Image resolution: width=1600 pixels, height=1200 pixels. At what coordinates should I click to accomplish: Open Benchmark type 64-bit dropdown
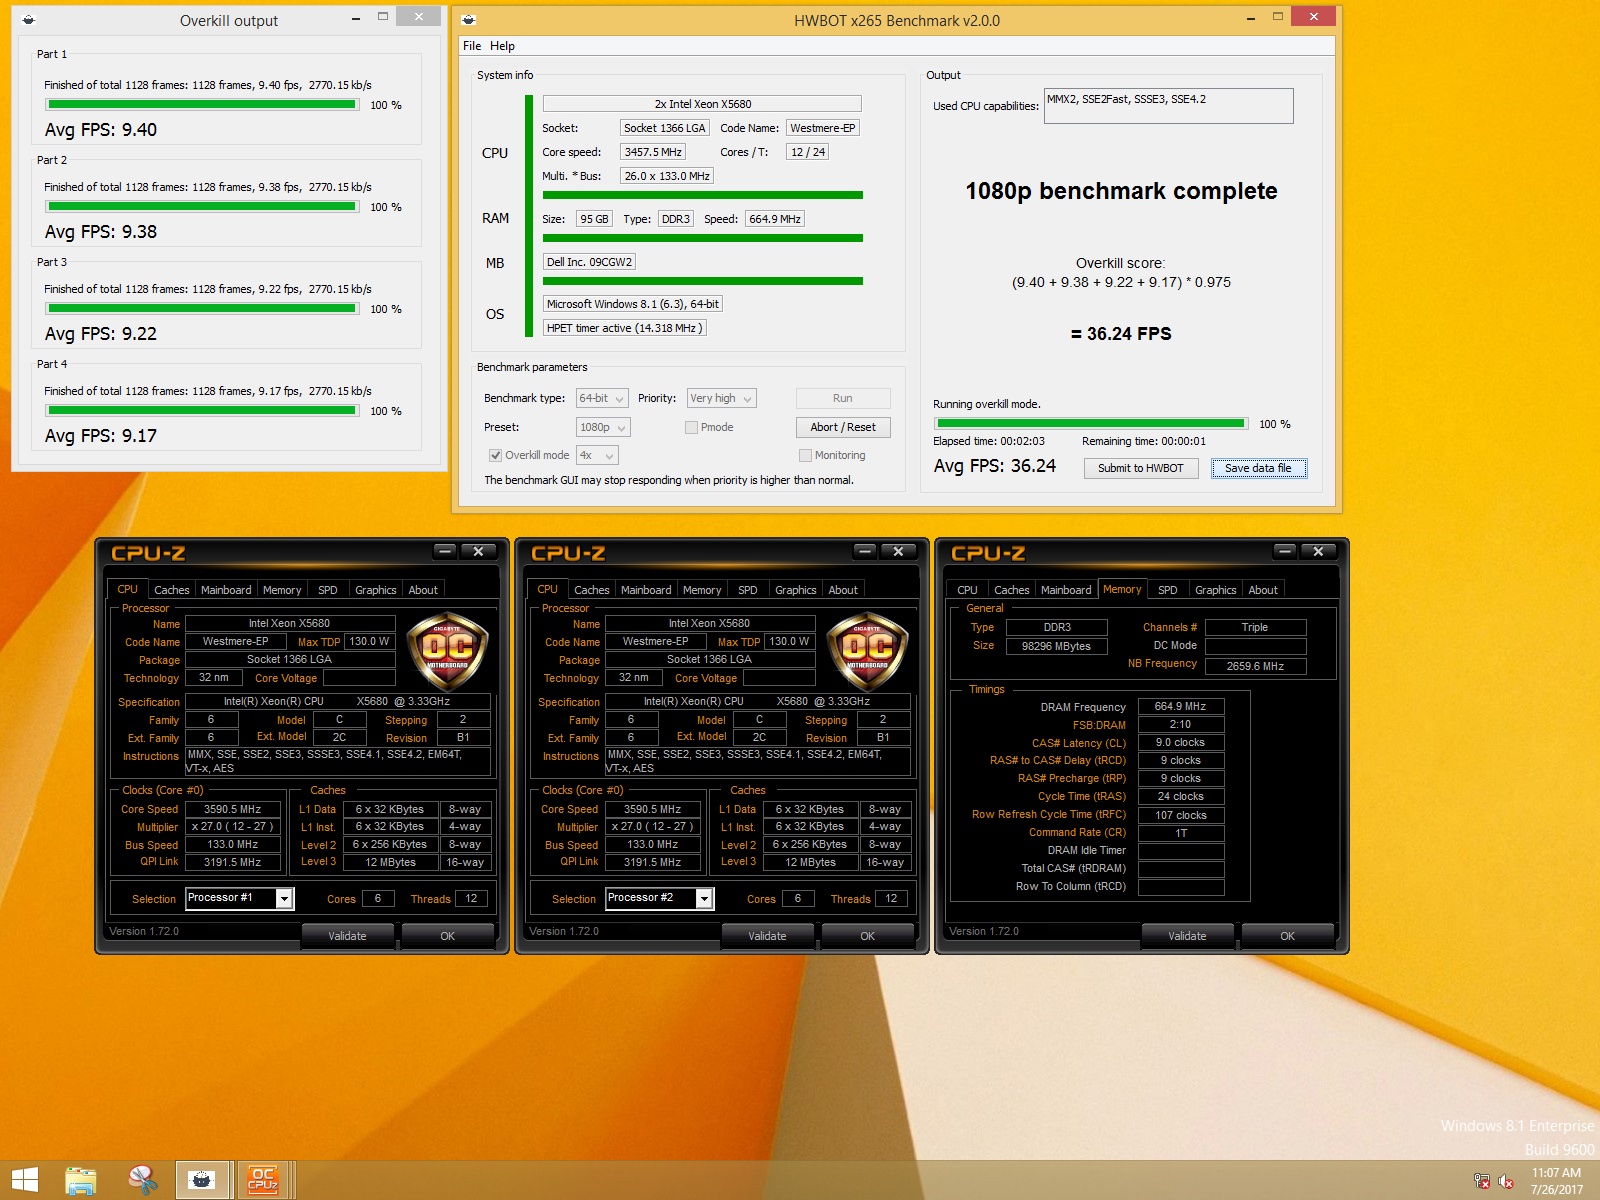pos(602,398)
